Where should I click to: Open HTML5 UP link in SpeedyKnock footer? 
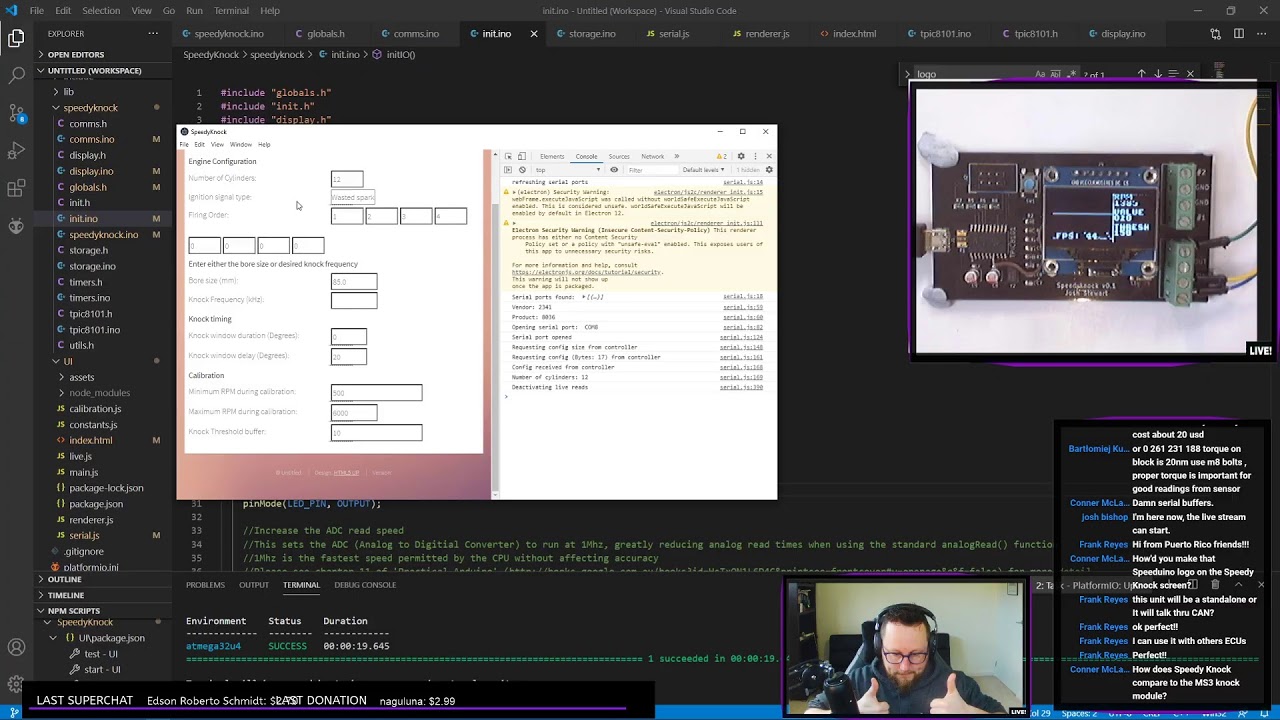click(x=346, y=473)
